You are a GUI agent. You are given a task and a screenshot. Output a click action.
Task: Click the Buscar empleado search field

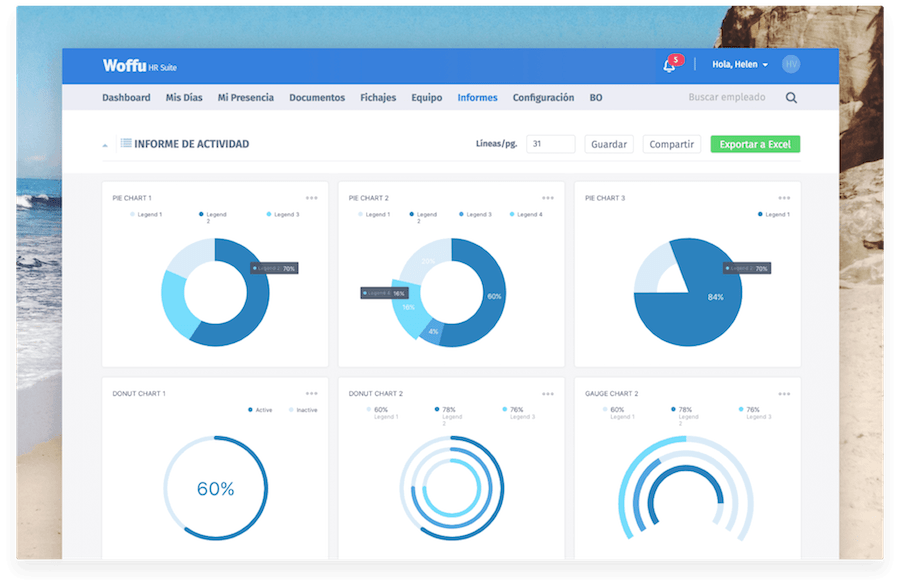click(x=727, y=98)
